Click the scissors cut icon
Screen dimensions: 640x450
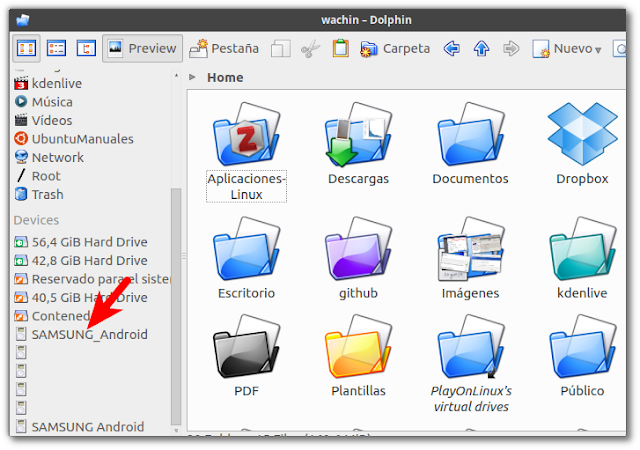click(x=310, y=49)
